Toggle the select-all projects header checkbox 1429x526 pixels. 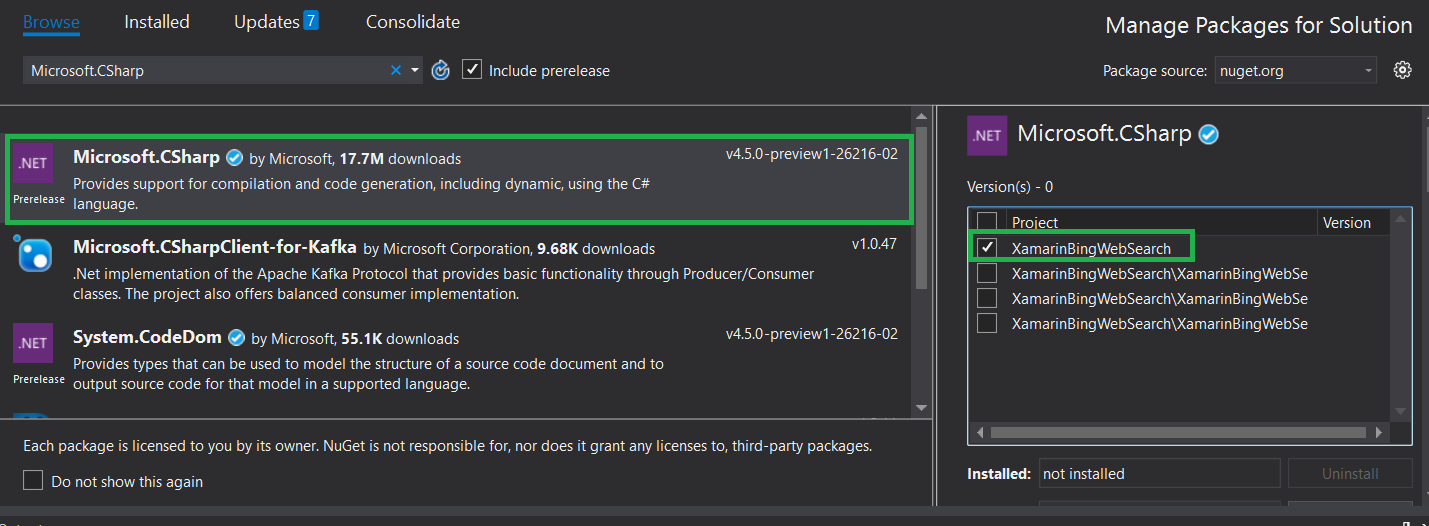click(x=987, y=222)
